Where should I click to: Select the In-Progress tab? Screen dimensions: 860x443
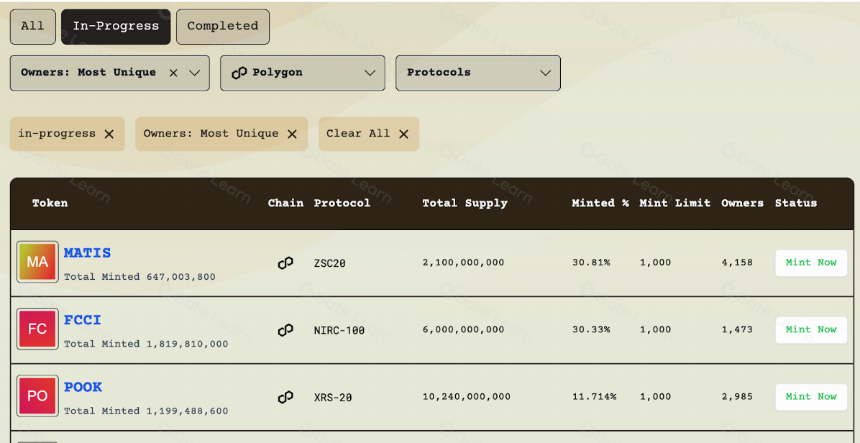116,26
